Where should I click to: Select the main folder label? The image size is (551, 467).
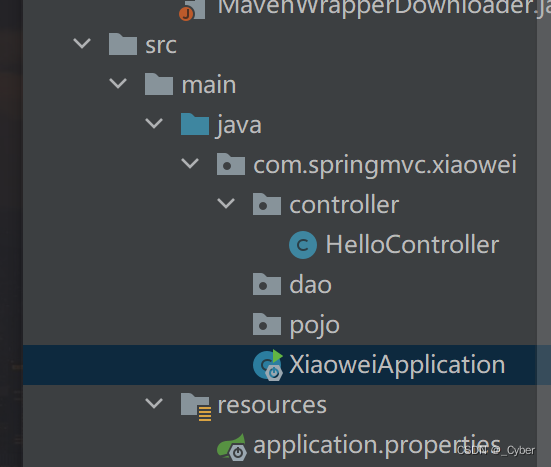209,85
